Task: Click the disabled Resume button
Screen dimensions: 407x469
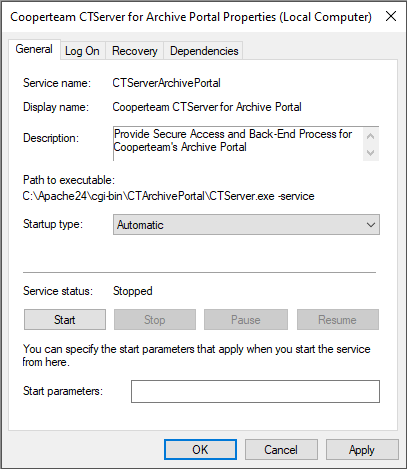Action: pyautogui.click(x=338, y=320)
